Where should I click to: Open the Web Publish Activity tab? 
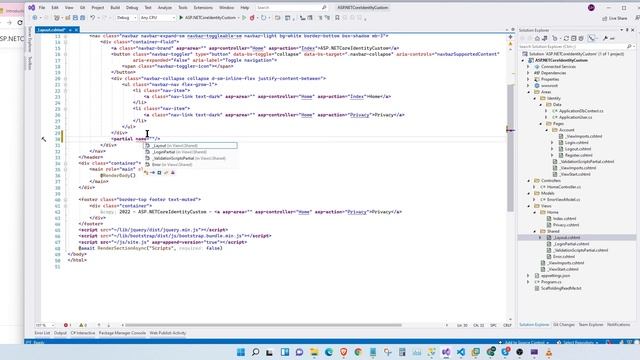pyautogui.click(x=167, y=333)
